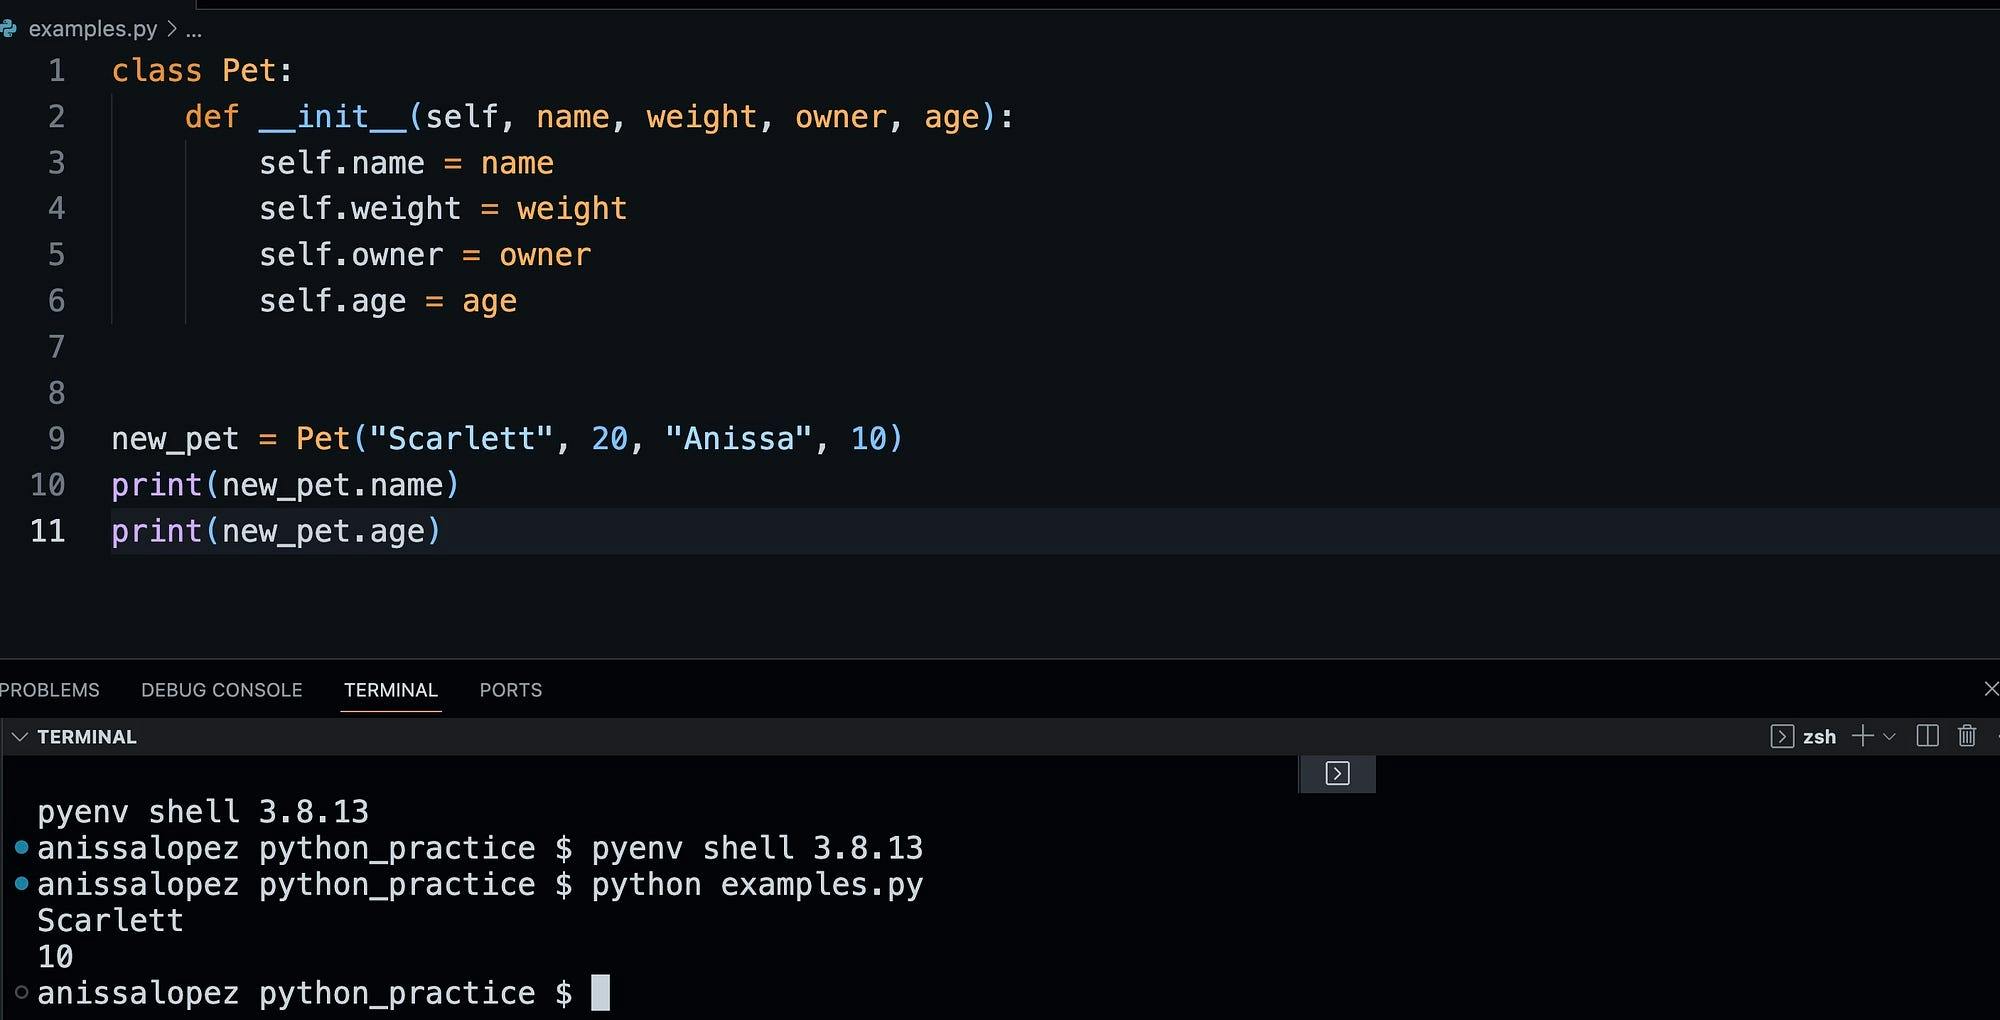Click the "Scarlett" string argument

462,439
